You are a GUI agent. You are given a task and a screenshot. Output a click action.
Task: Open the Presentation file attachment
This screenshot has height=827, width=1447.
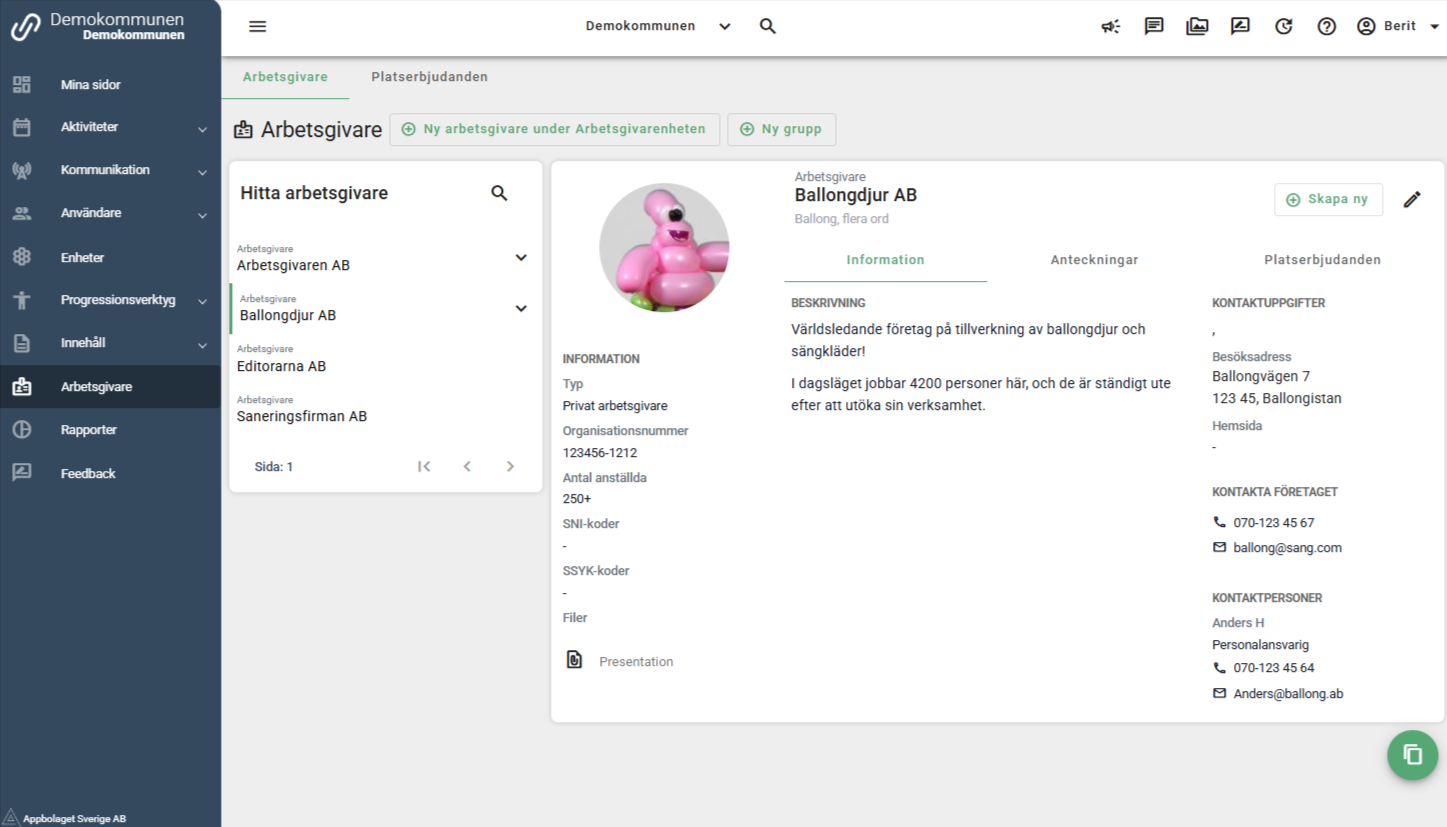(x=635, y=662)
